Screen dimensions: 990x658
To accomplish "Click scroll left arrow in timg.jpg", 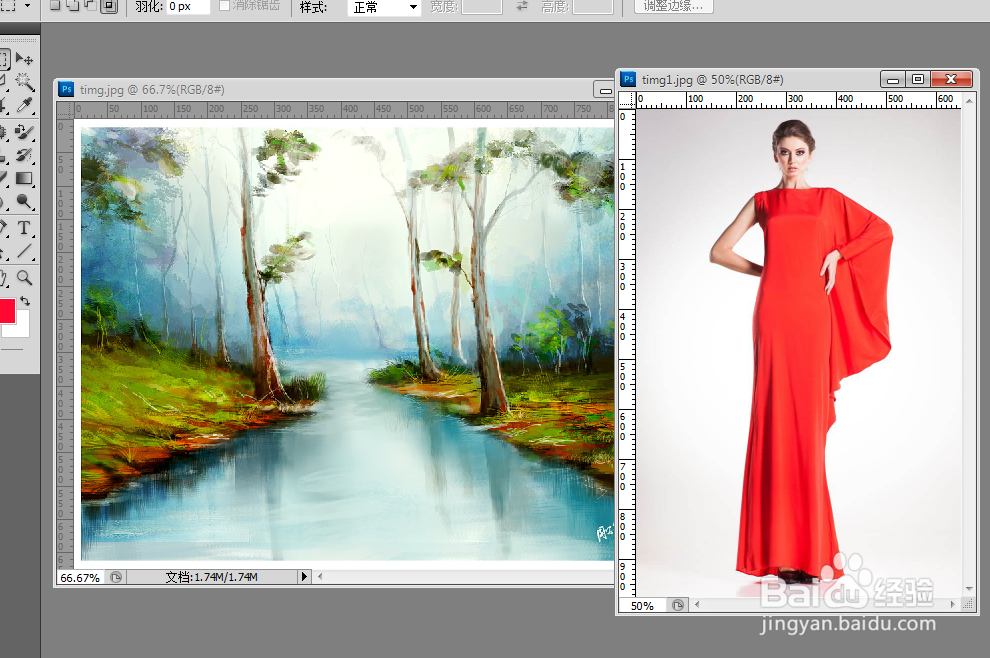I will [x=320, y=577].
